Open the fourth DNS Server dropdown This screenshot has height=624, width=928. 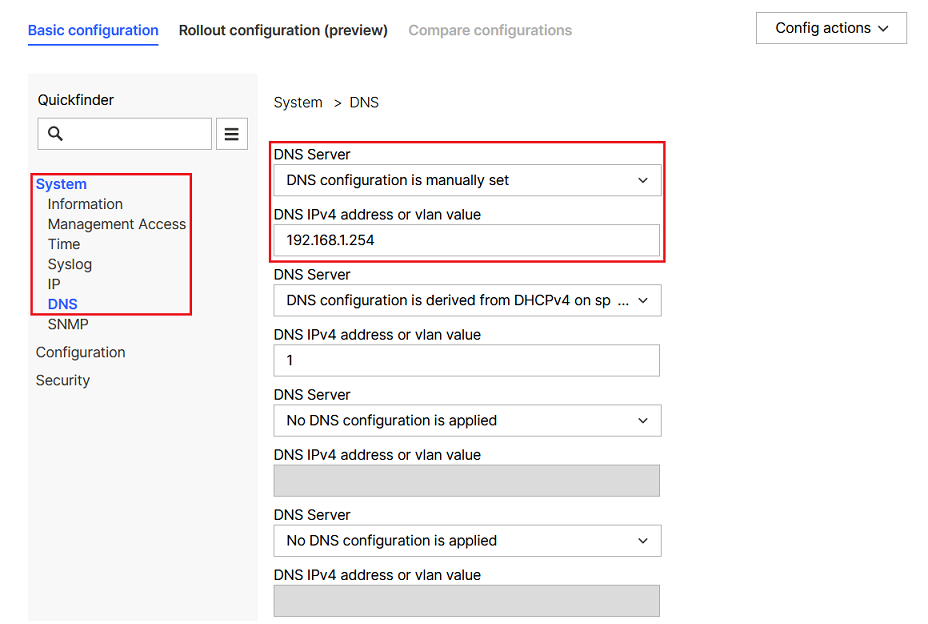tap(467, 540)
